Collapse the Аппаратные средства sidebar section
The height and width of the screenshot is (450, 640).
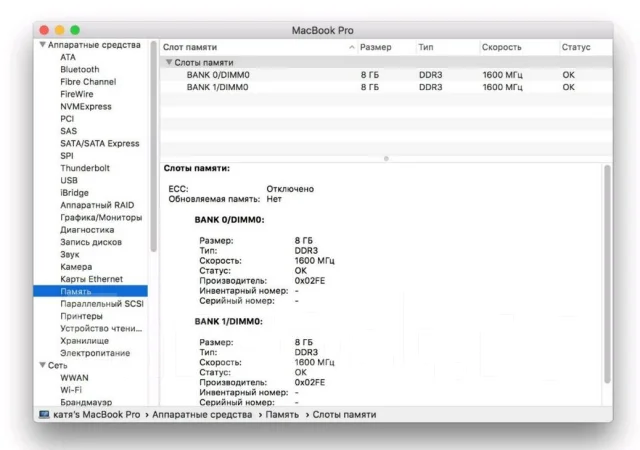point(42,45)
